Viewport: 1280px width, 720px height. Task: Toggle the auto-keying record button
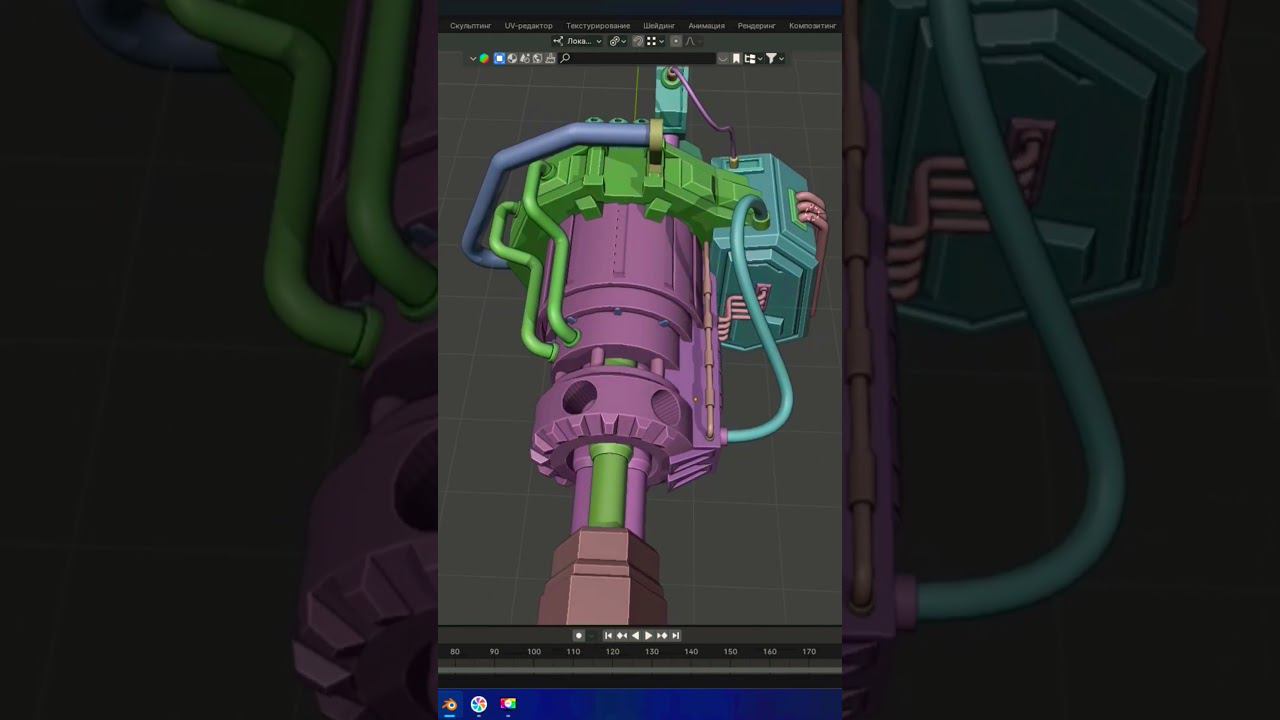(x=578, y=635)
